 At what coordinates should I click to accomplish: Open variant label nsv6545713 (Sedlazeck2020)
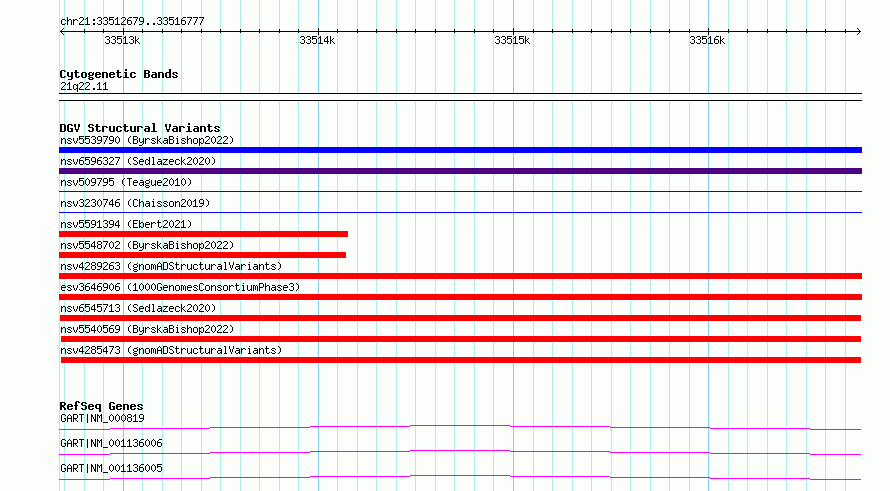138,308
